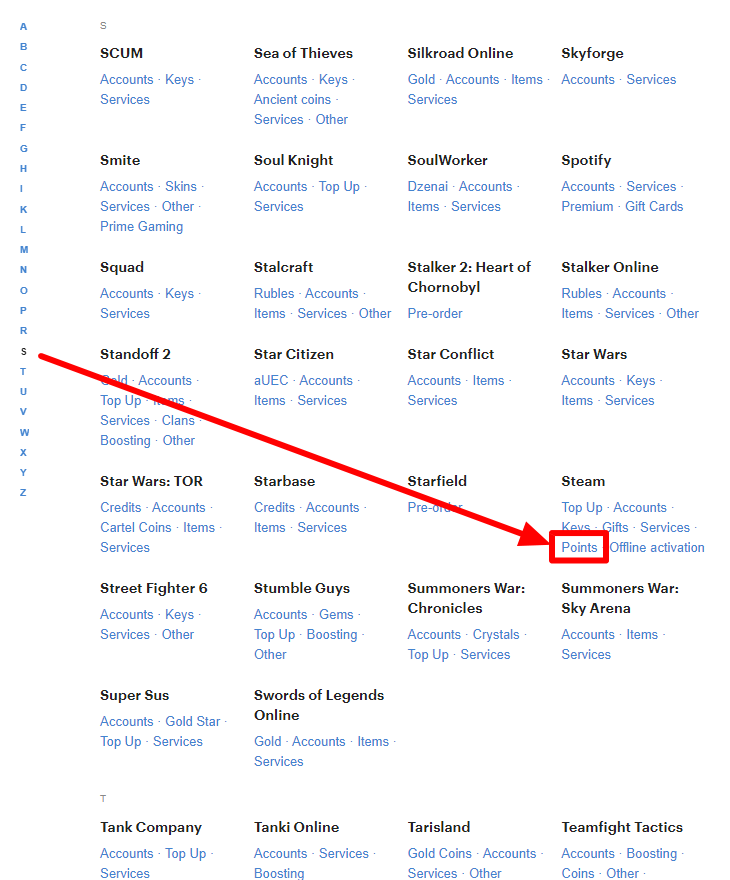730x880 pixels.
Task: Open Boosting link under Standoff 2
Action: point(126,441)
